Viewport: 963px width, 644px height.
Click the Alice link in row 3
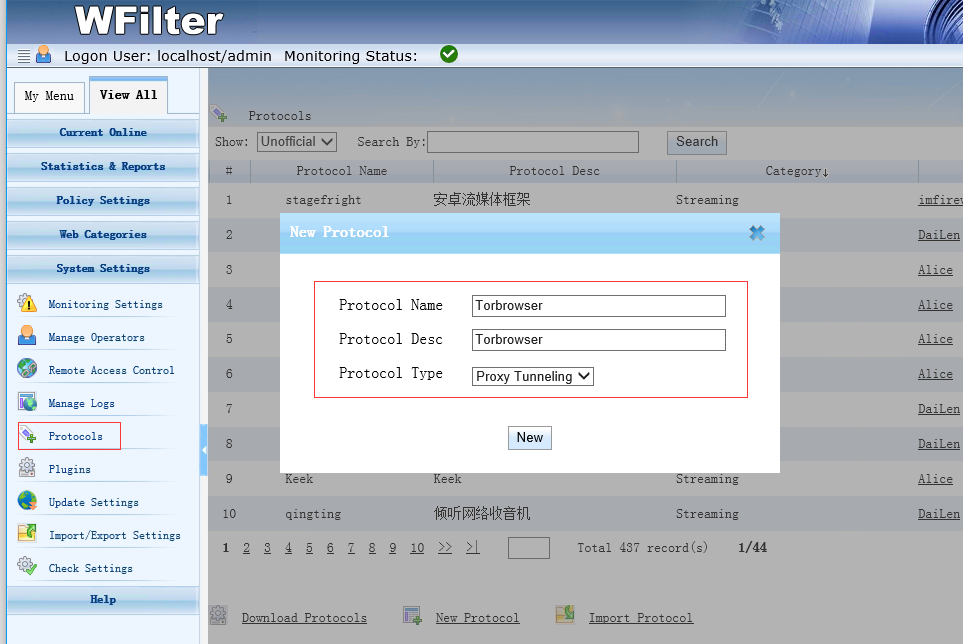point(935,270)
